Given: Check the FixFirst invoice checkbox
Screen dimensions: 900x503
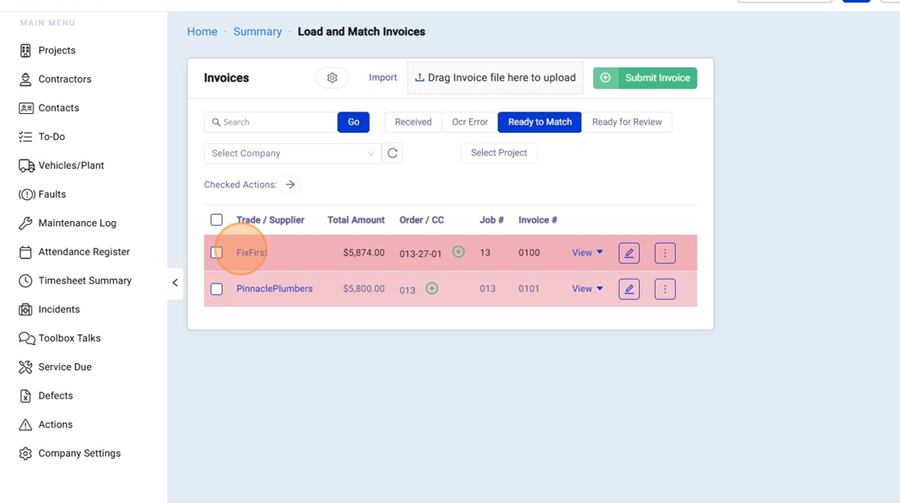Looking at the screenshot, I should [216, 253].
